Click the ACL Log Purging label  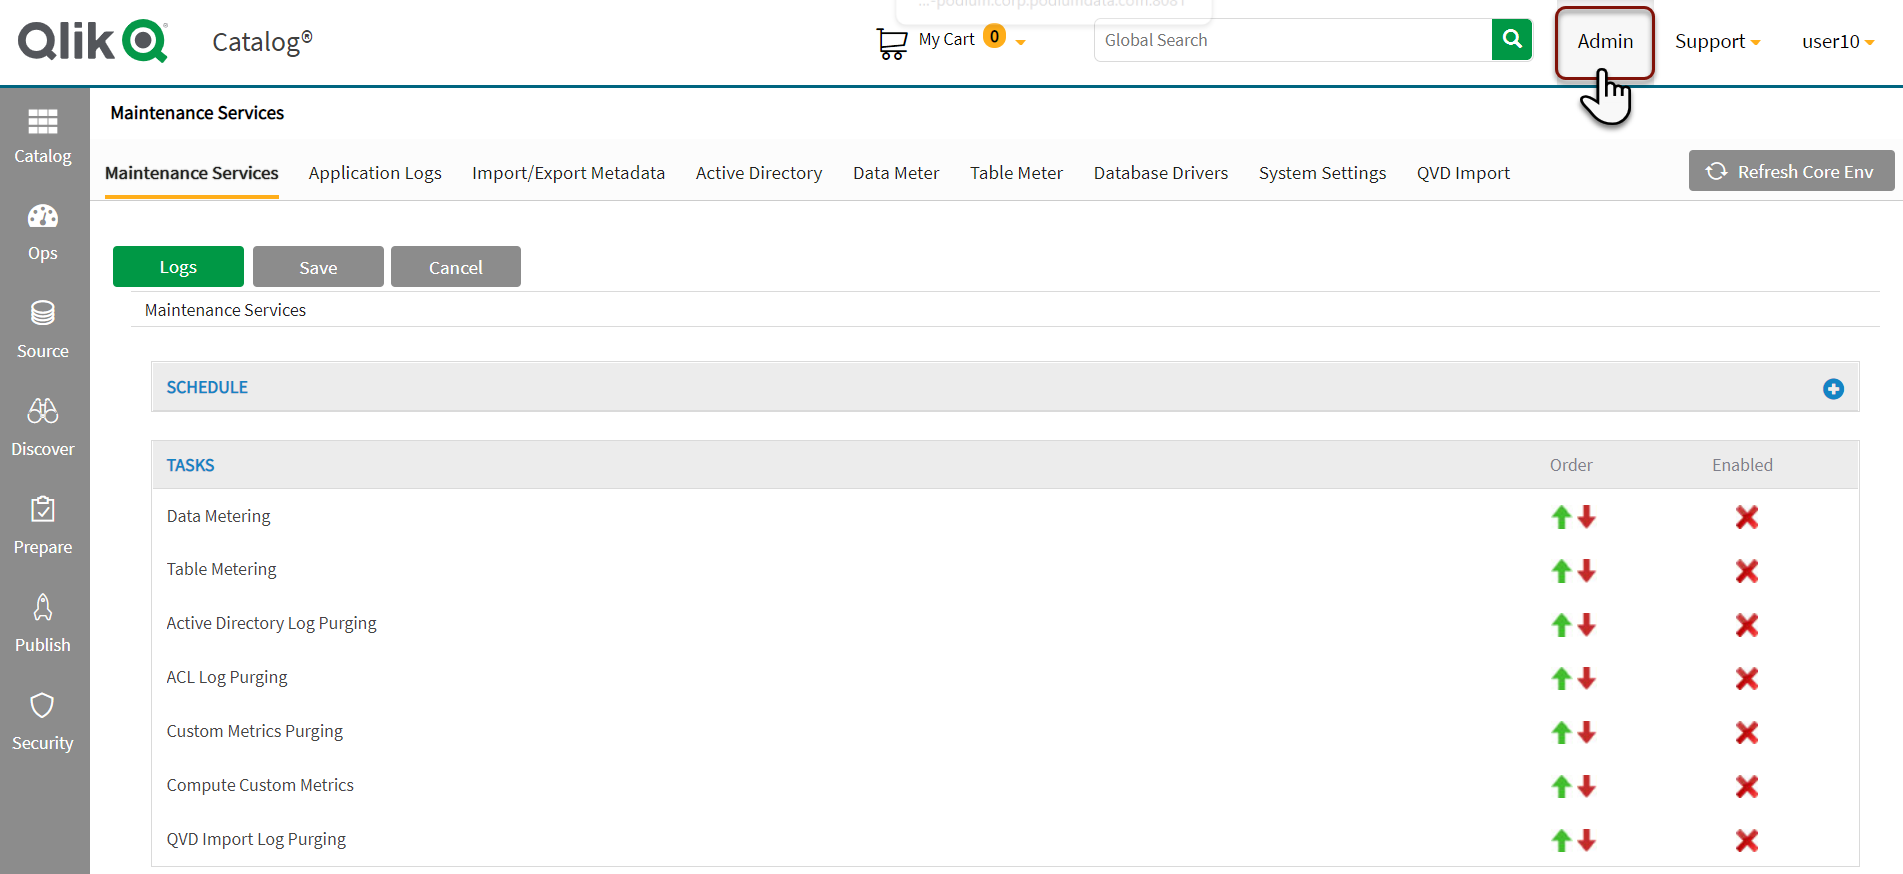click(227, 677)
